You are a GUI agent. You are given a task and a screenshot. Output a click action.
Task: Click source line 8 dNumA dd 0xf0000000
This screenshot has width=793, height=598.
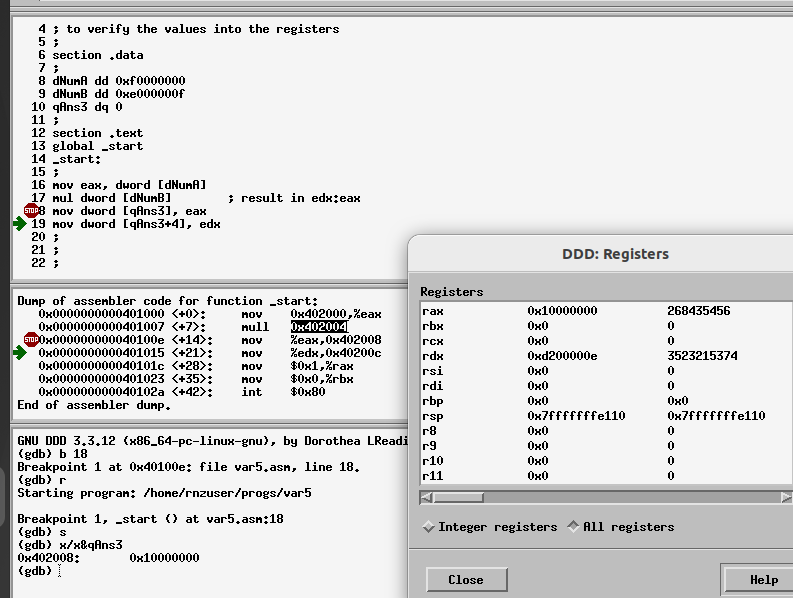[119, 80]
